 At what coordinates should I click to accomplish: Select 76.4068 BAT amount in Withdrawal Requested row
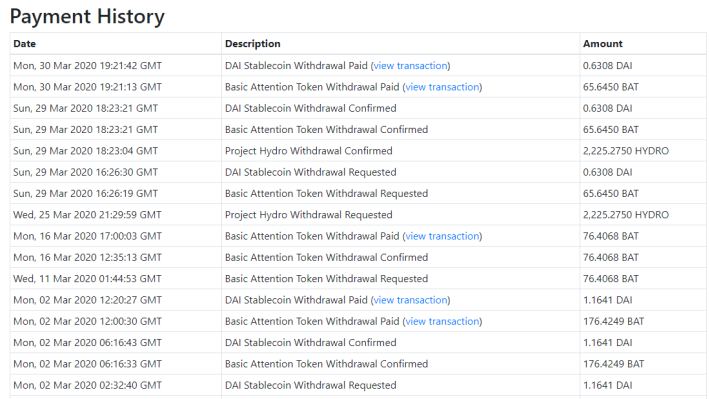(611, 279)
